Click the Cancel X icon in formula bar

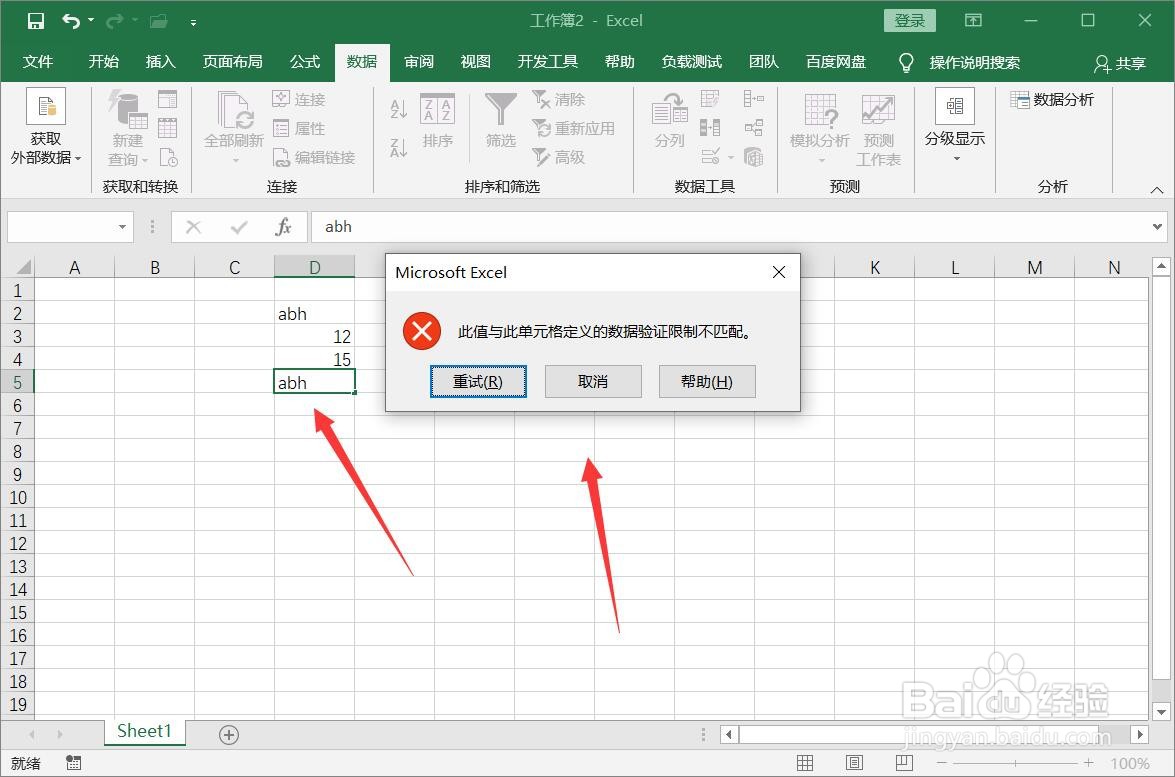[x=193, y=227]
